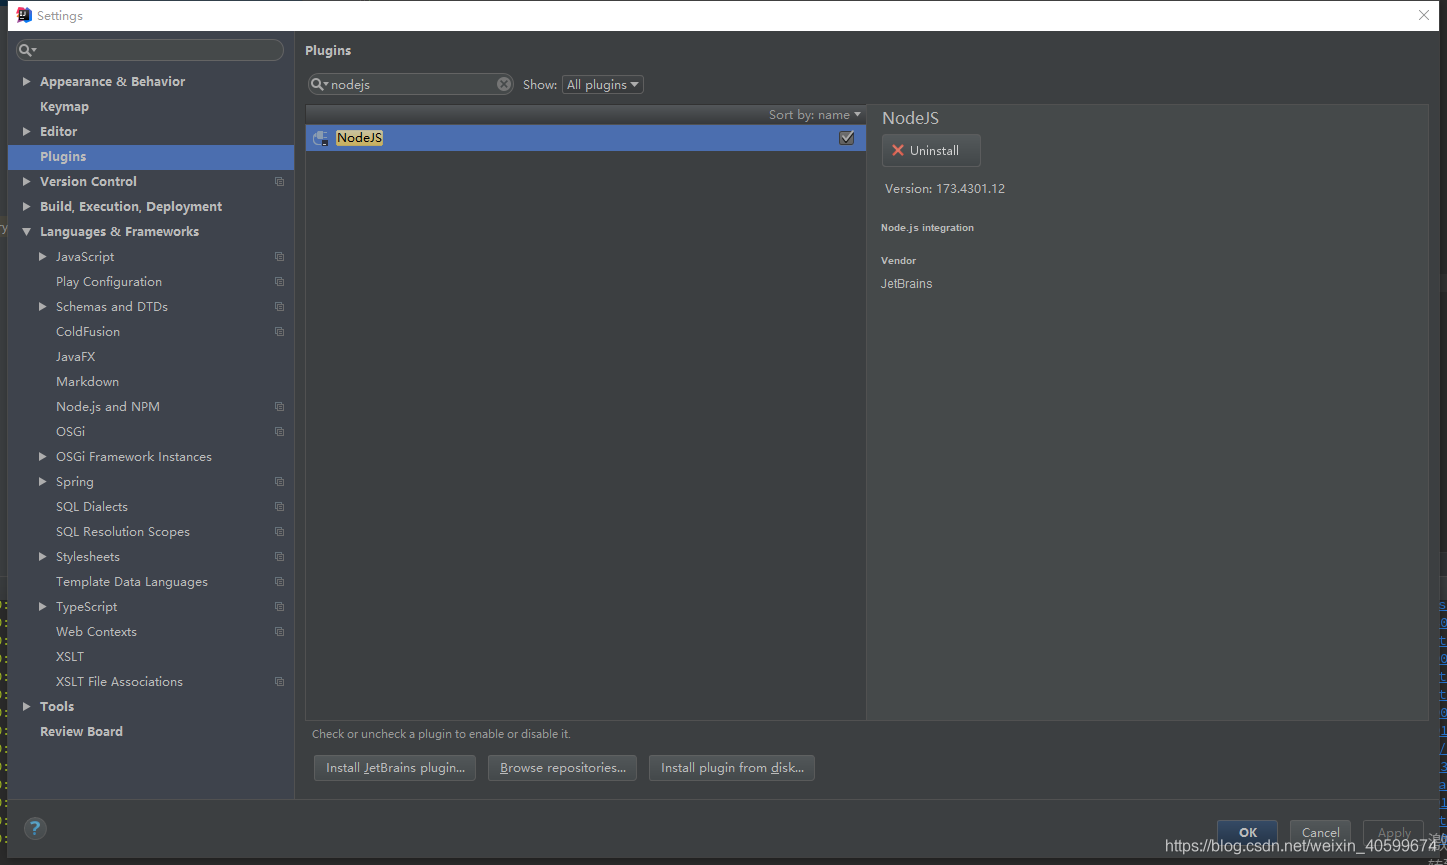Expand the Version Control arrow
This screenshot has width=1447, height=865.
point(26,181)
